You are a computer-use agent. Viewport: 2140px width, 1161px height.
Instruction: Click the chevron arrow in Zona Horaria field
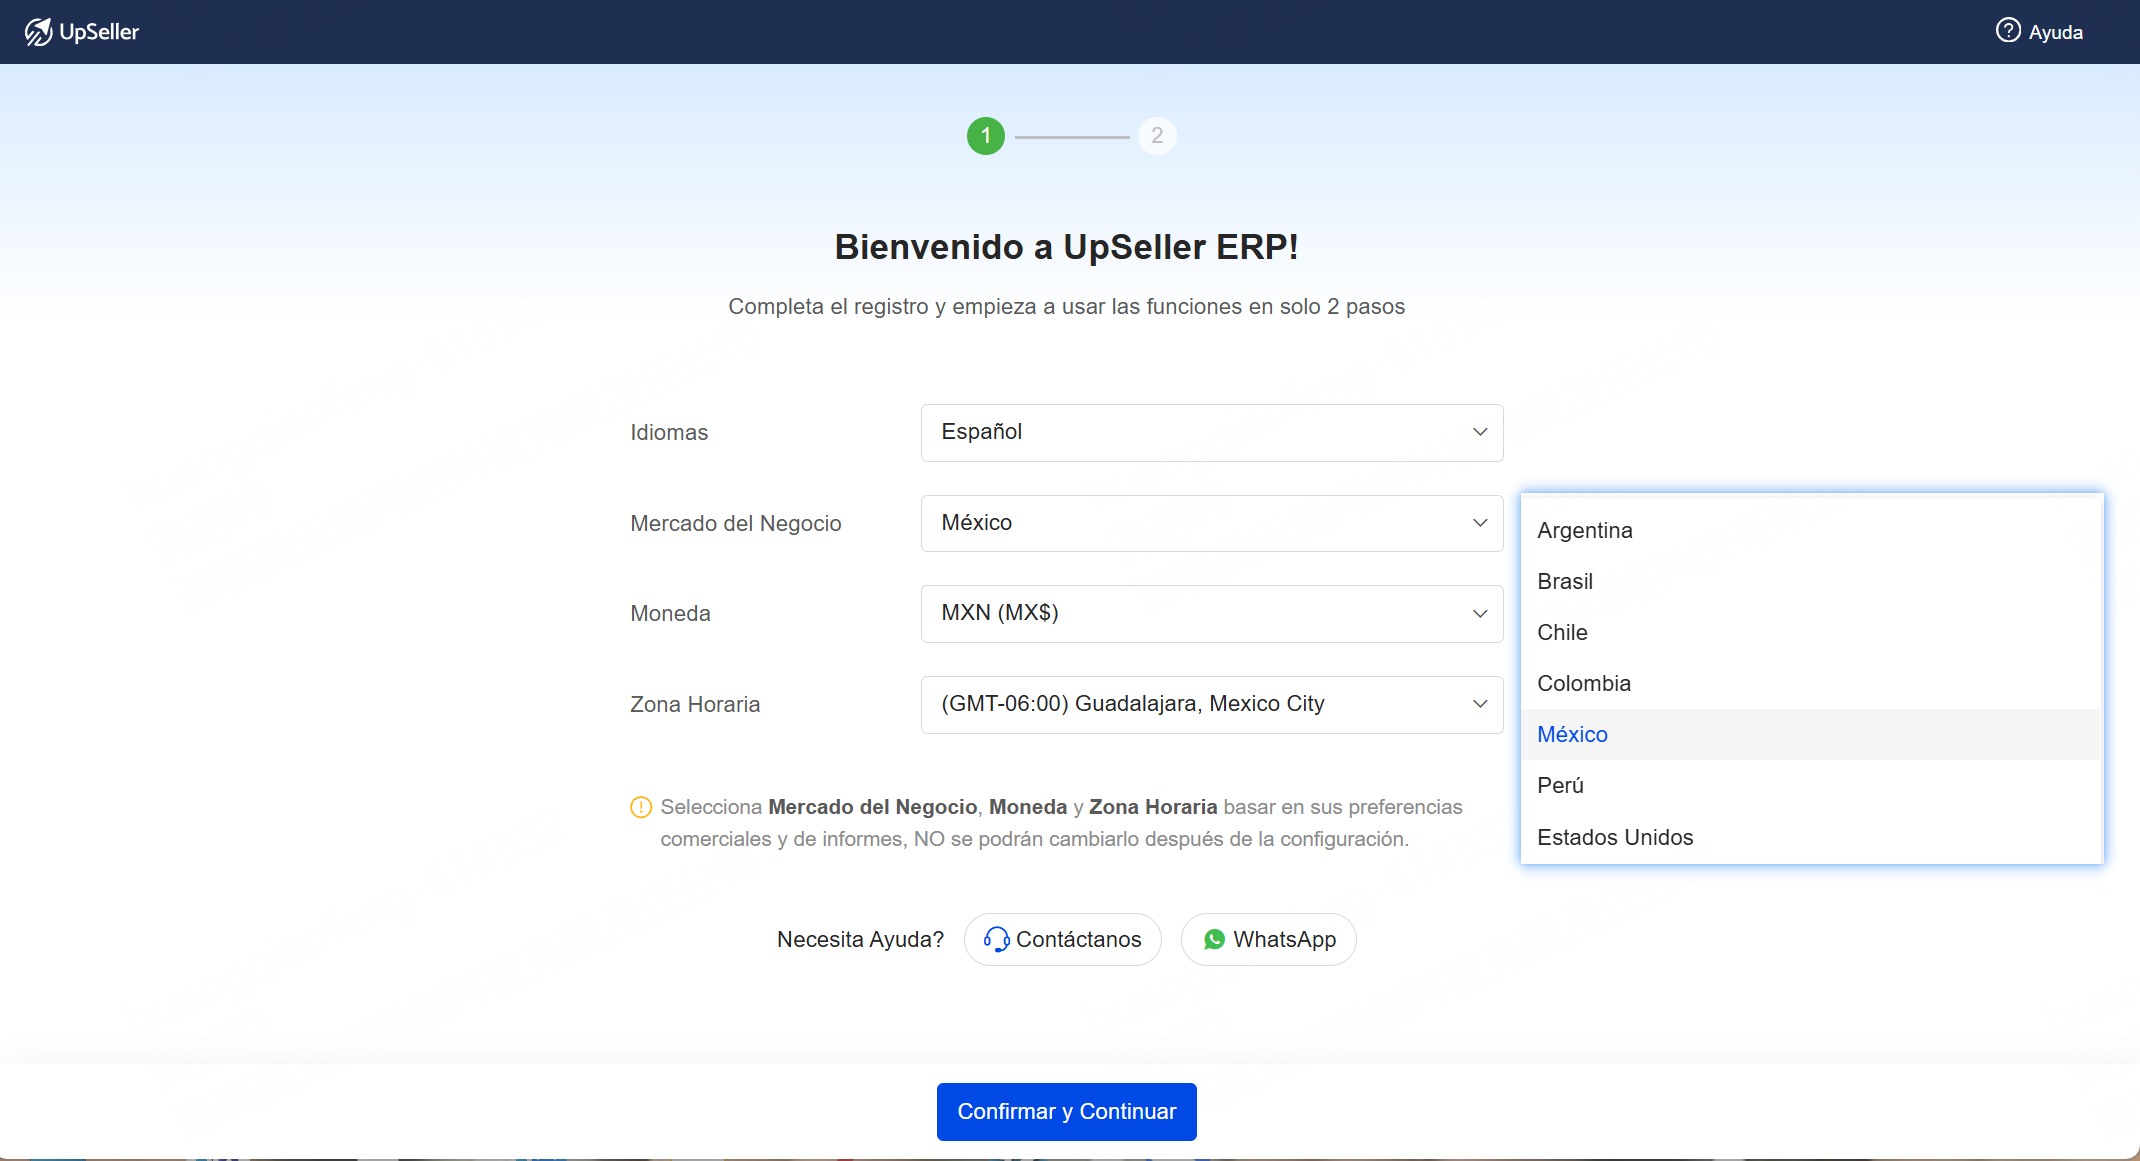pyautogui.click(x=1480, y=704)
